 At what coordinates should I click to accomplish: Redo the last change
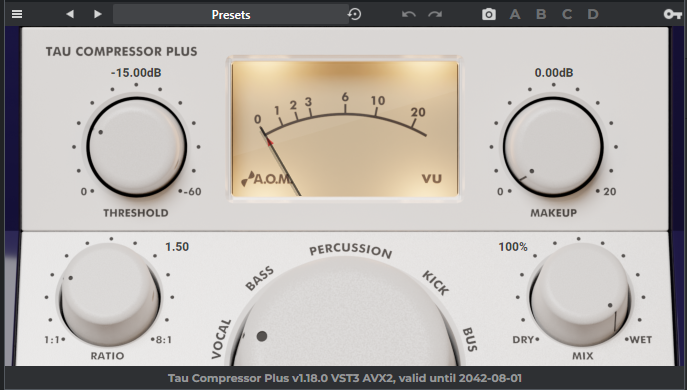tap(435, 14)
